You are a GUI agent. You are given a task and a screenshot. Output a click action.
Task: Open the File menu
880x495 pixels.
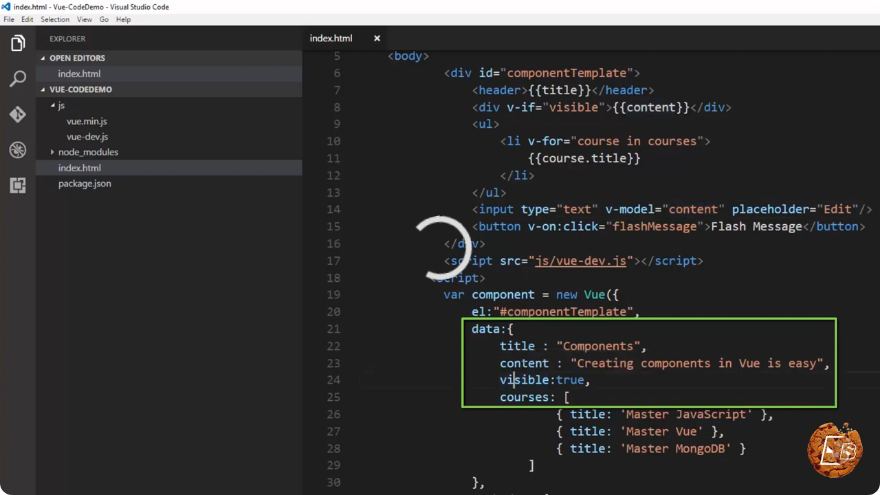coord(9,19)
